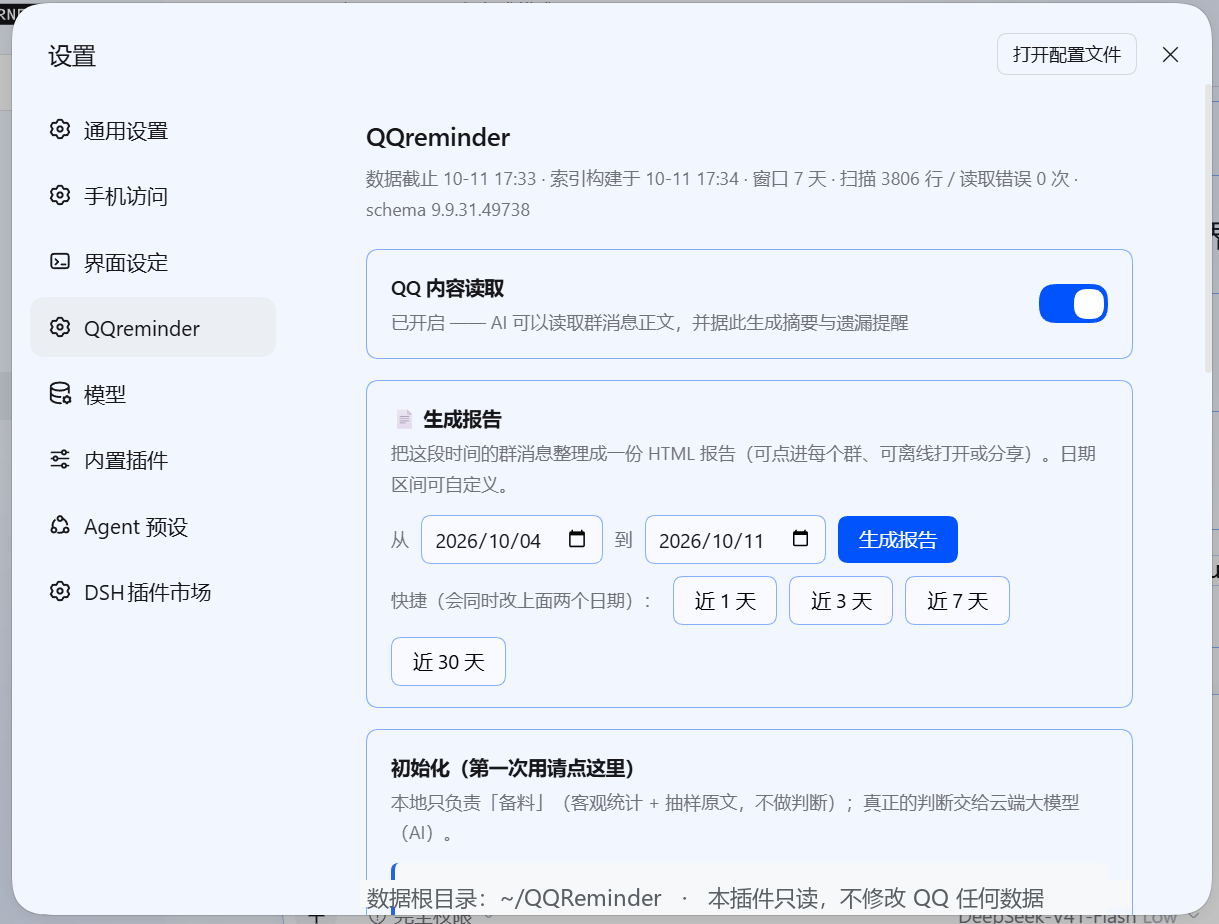The height and width of the screenshot is (924, 1219).
Task: Open calendar picker for start date 2026/10/04
Action: pos(577,540)
